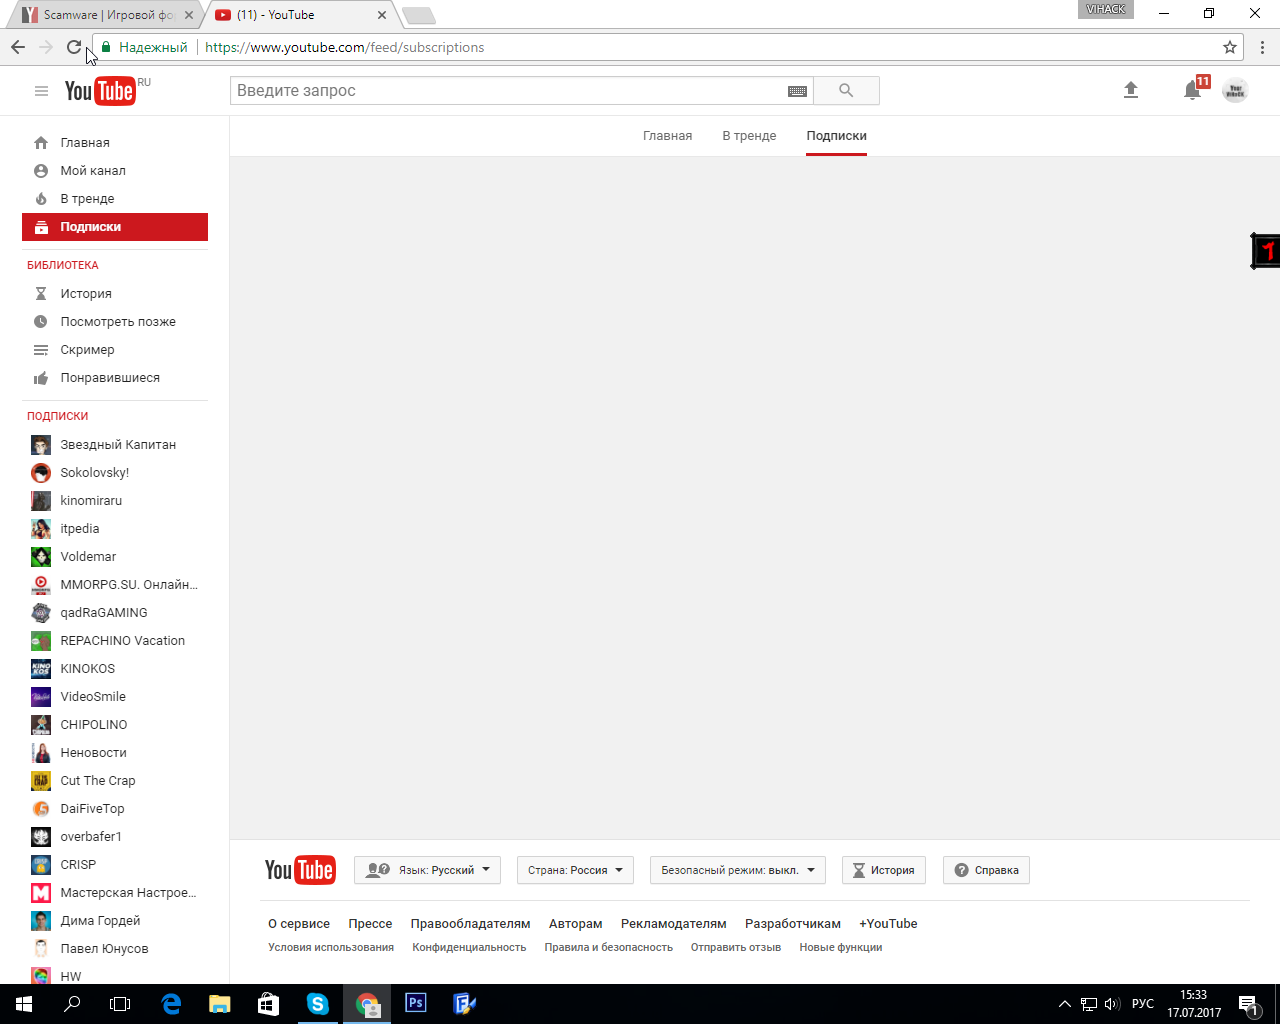1280x1024 pixels.
Task: Click the Справка button in the footer
Action: [x=986, y=869]
